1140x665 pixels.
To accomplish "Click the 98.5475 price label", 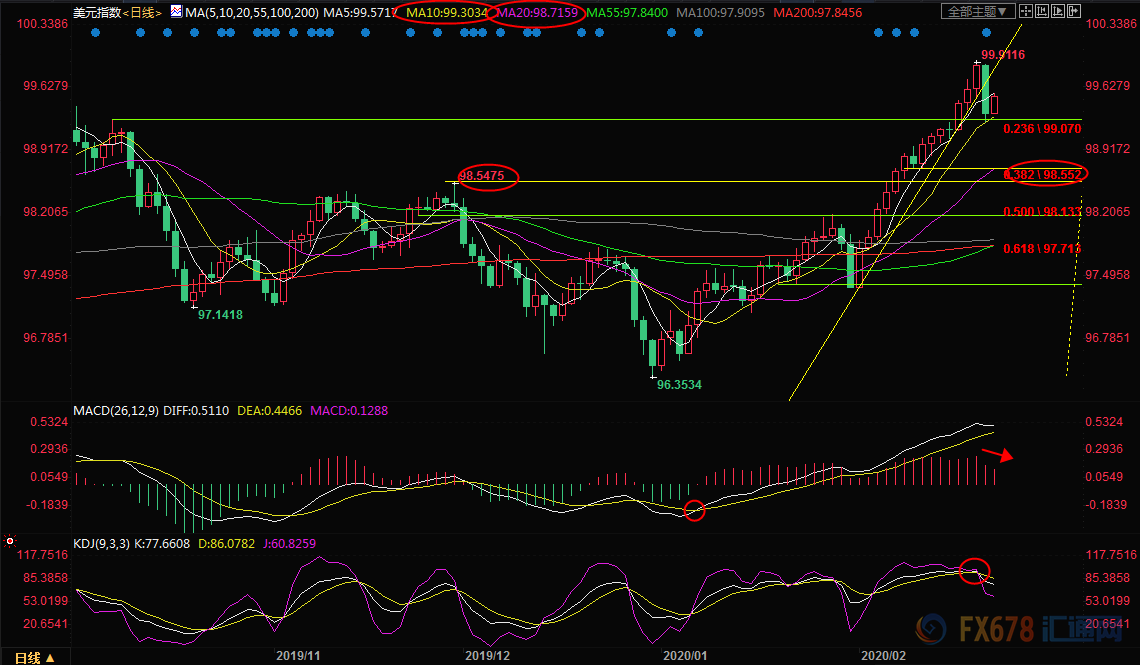I will [x=481, y=175].
